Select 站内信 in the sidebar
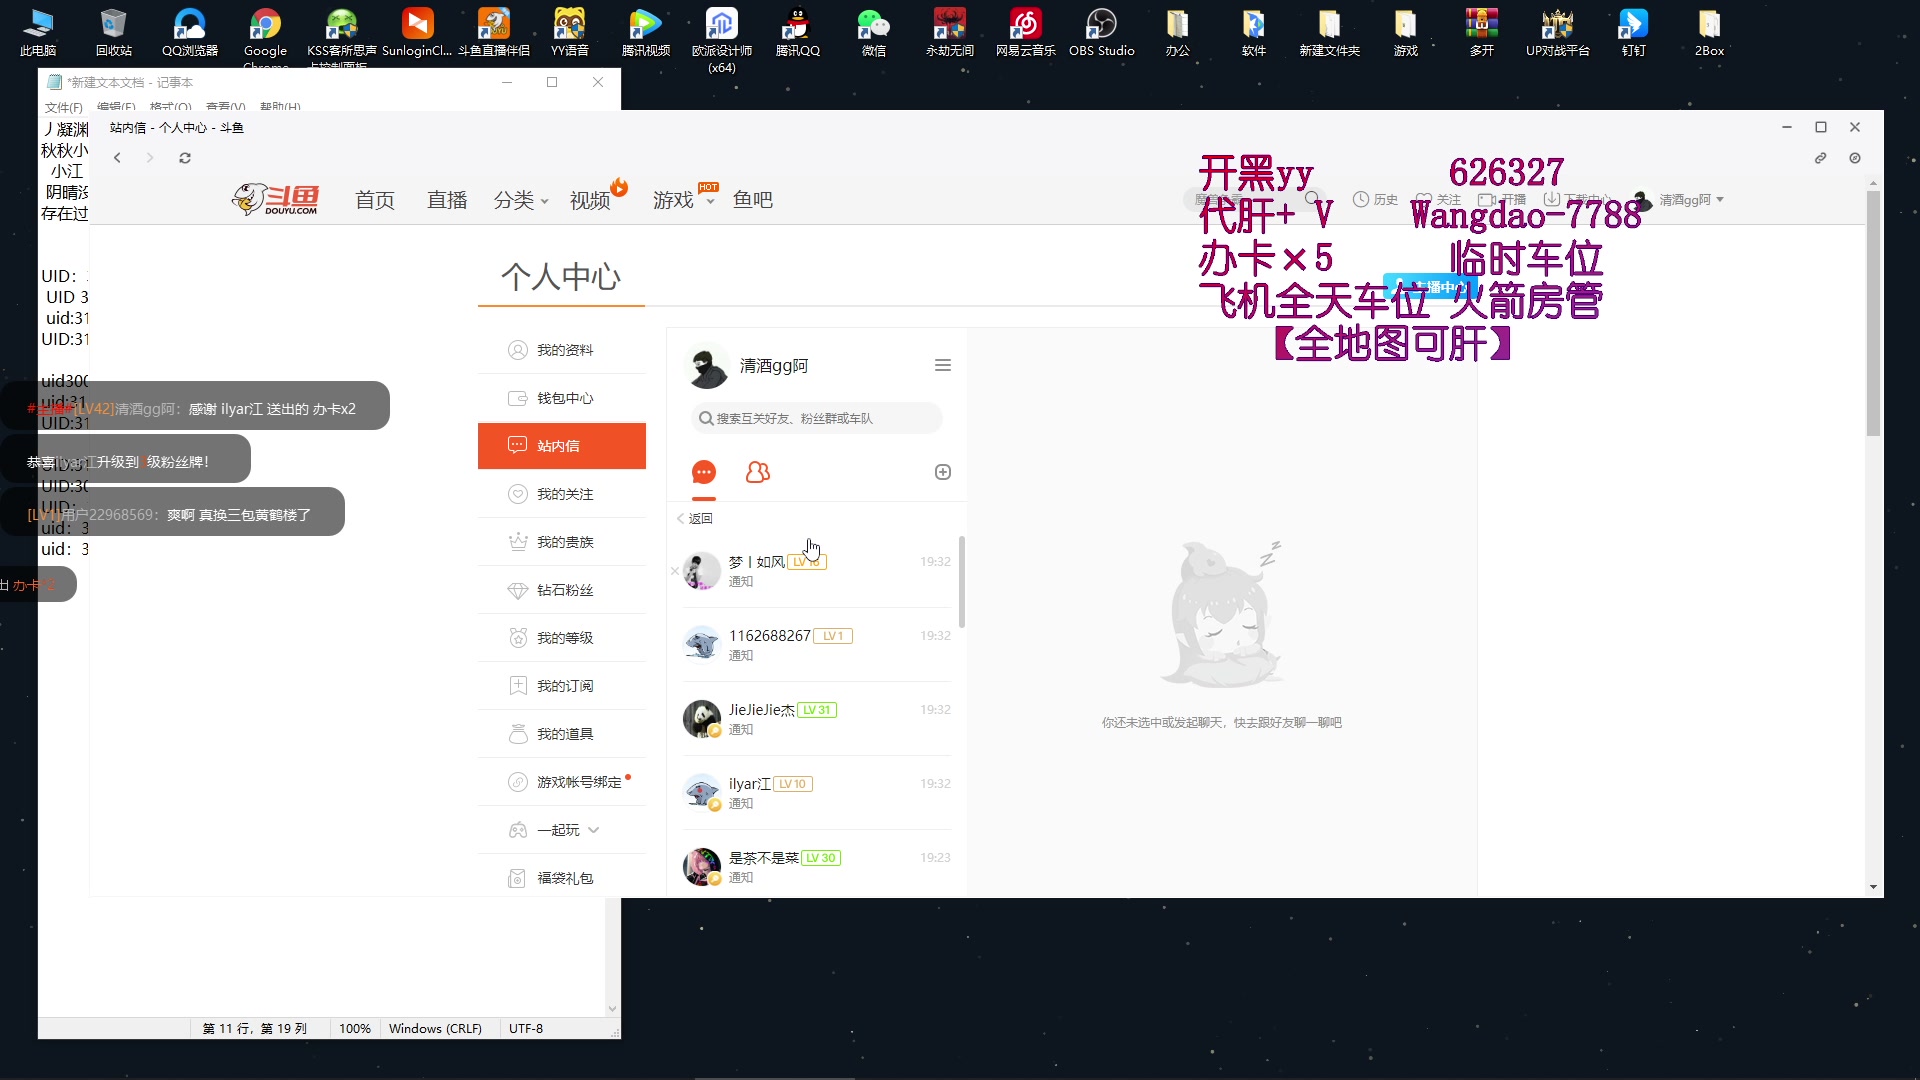This screenshot has width=1920, height=1080. pos(562,446)
